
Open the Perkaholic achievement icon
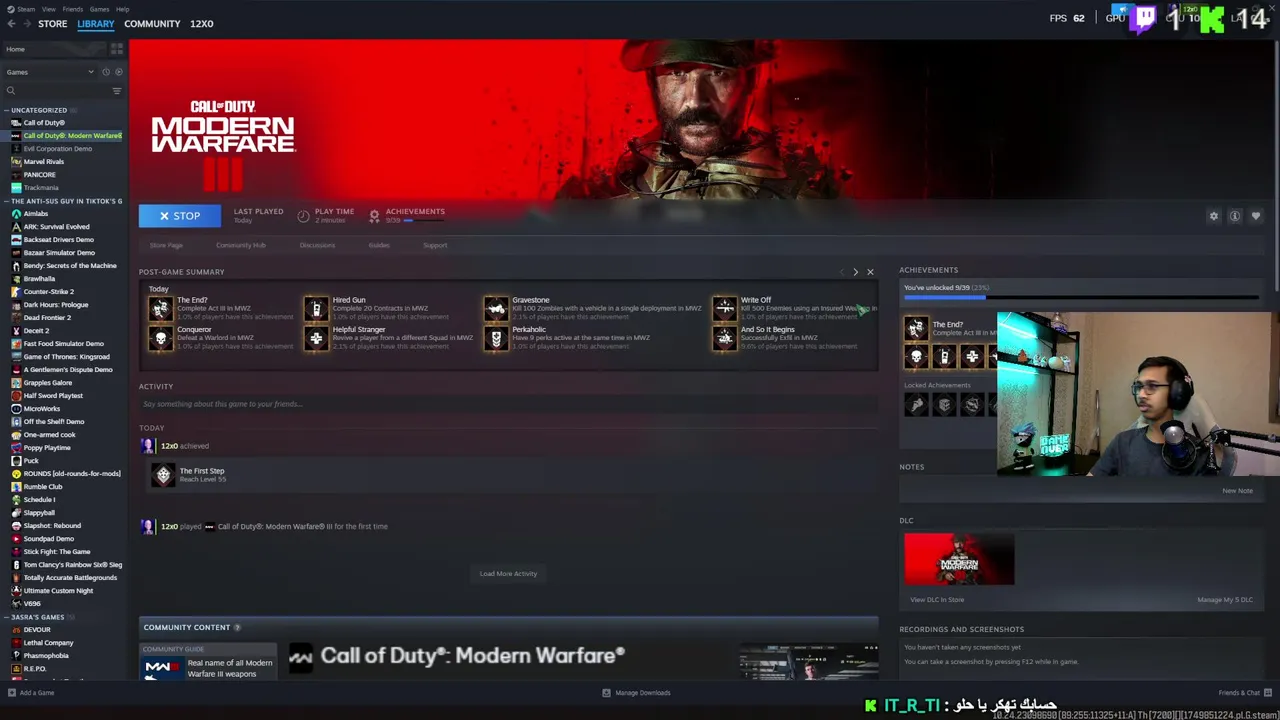496,338
